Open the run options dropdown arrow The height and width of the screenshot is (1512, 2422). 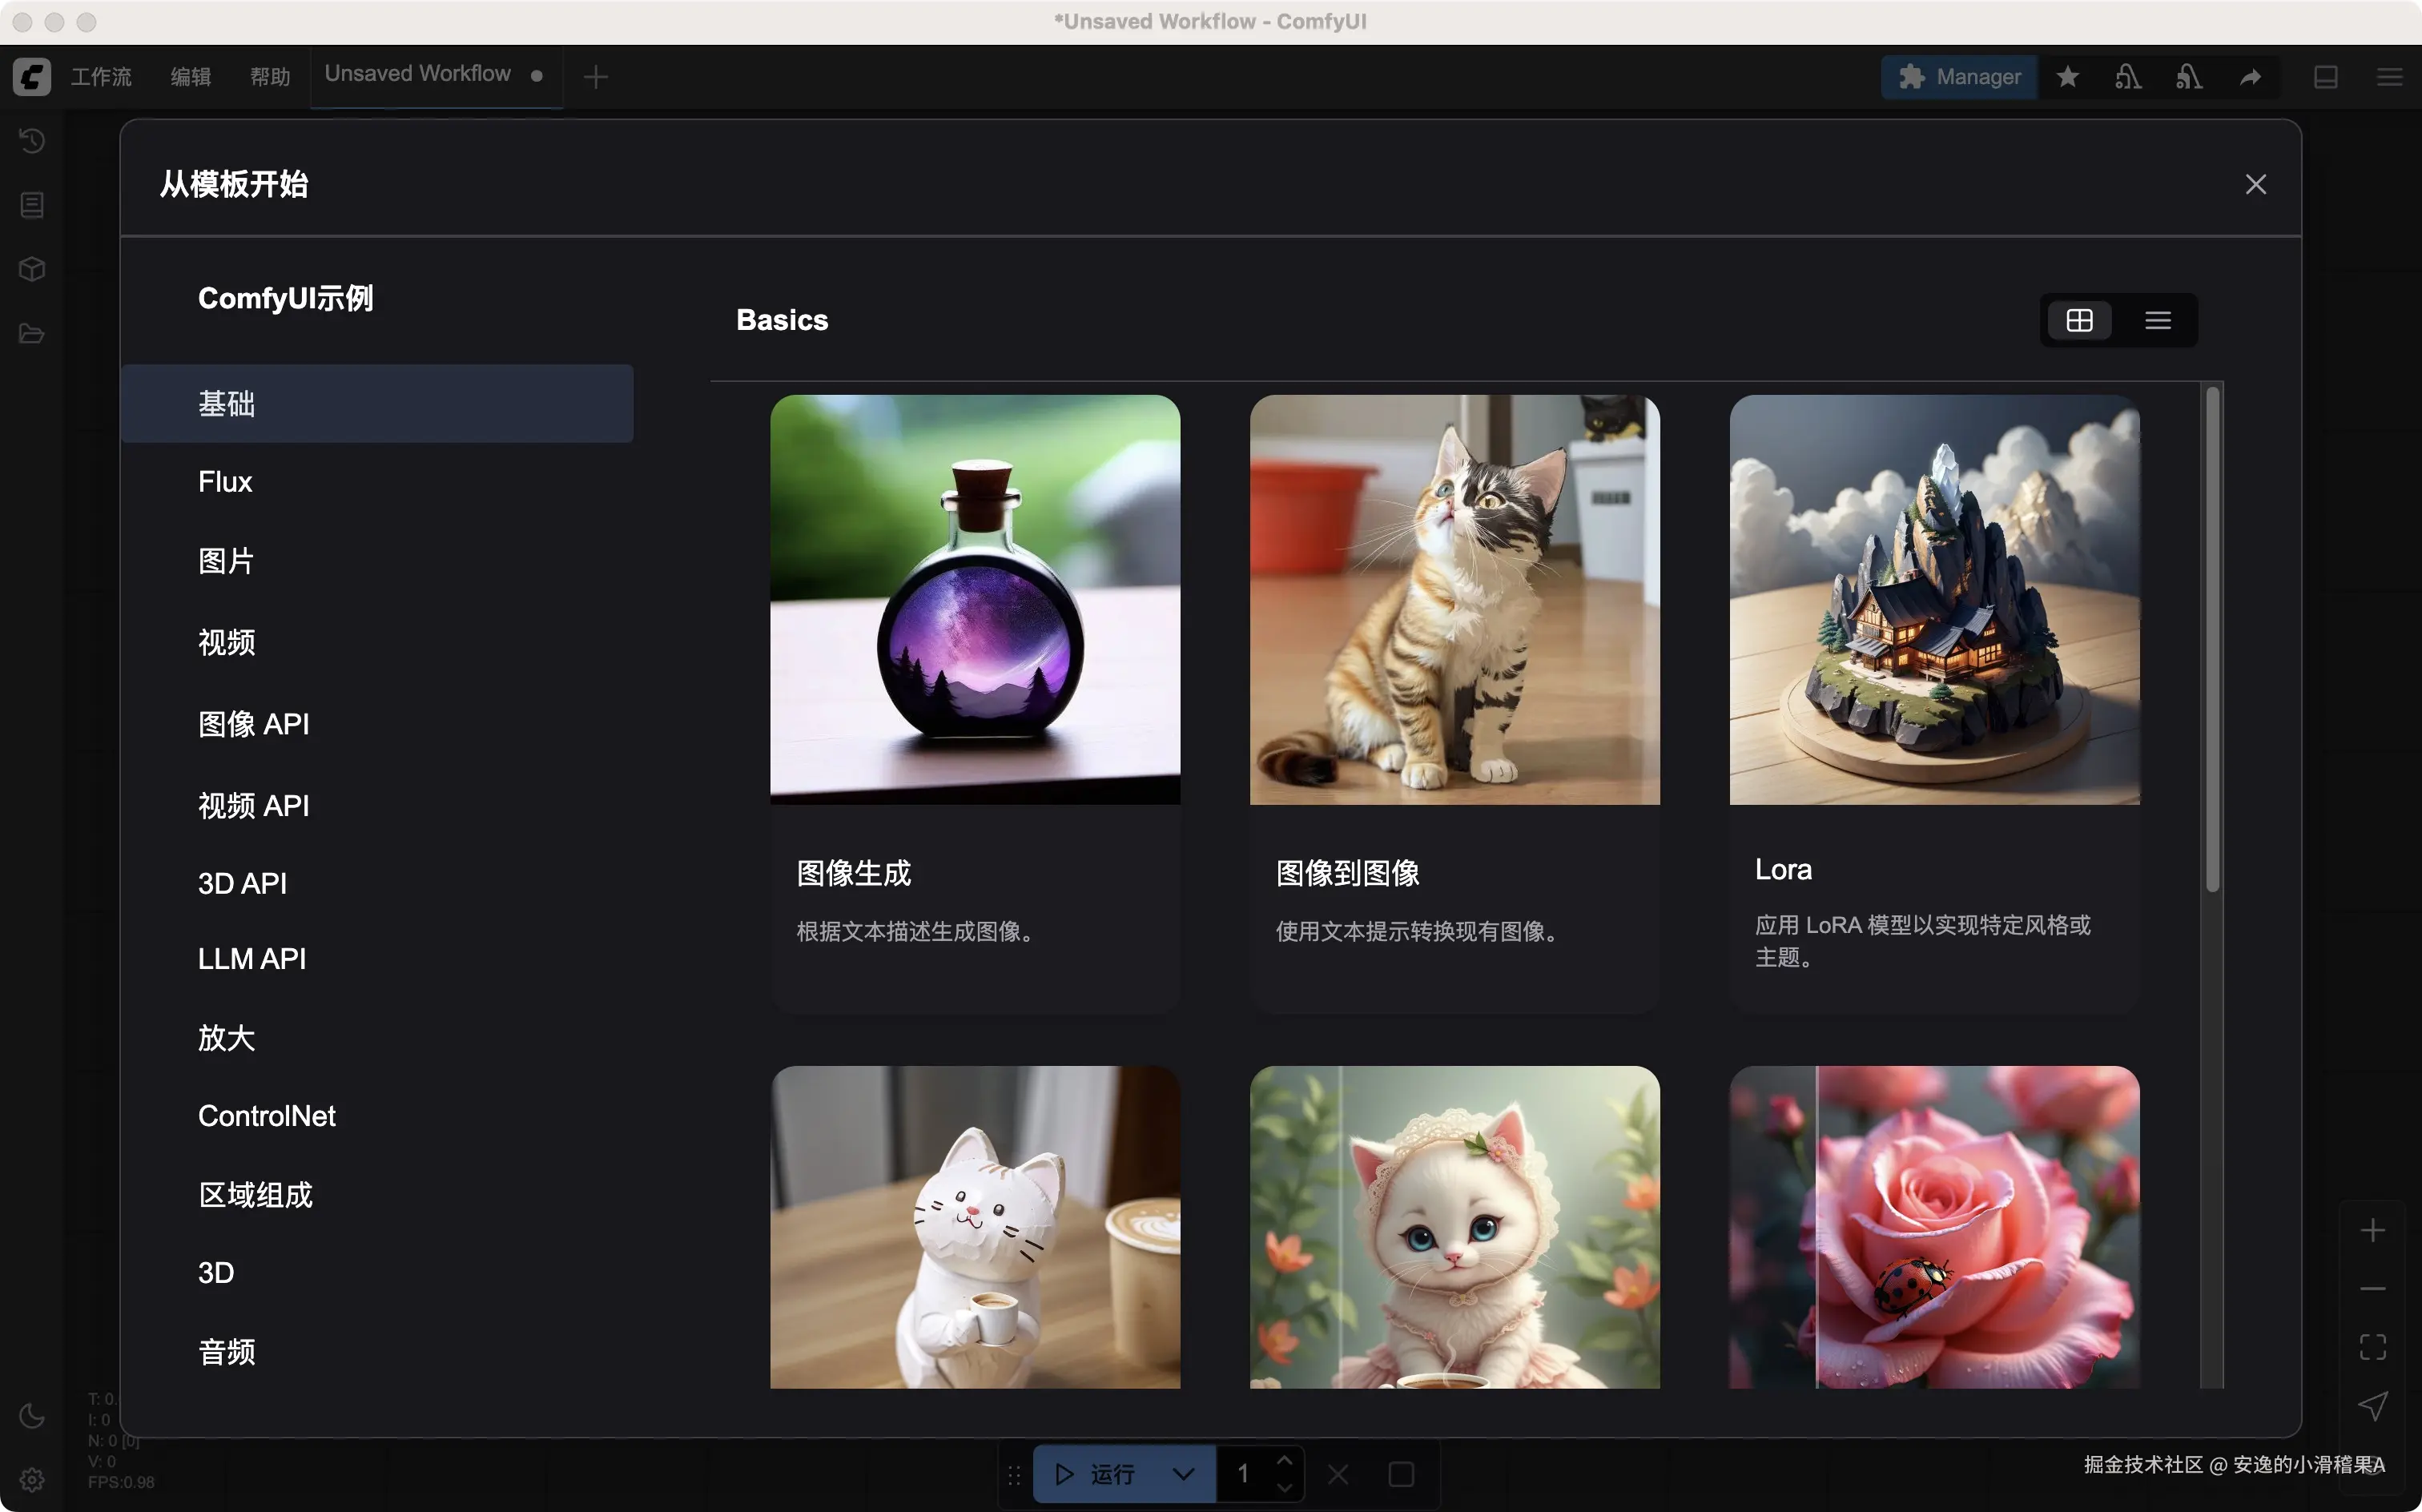tap(1184, 1474)
